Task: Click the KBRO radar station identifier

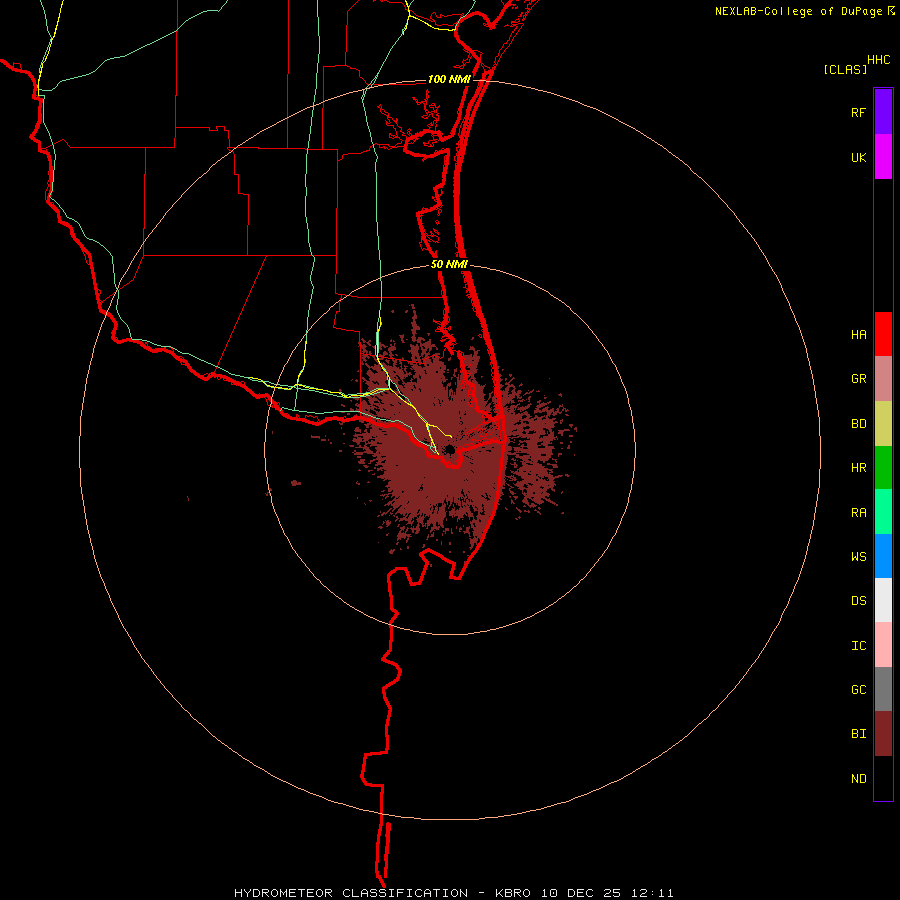Action: (x=513, y=893)
